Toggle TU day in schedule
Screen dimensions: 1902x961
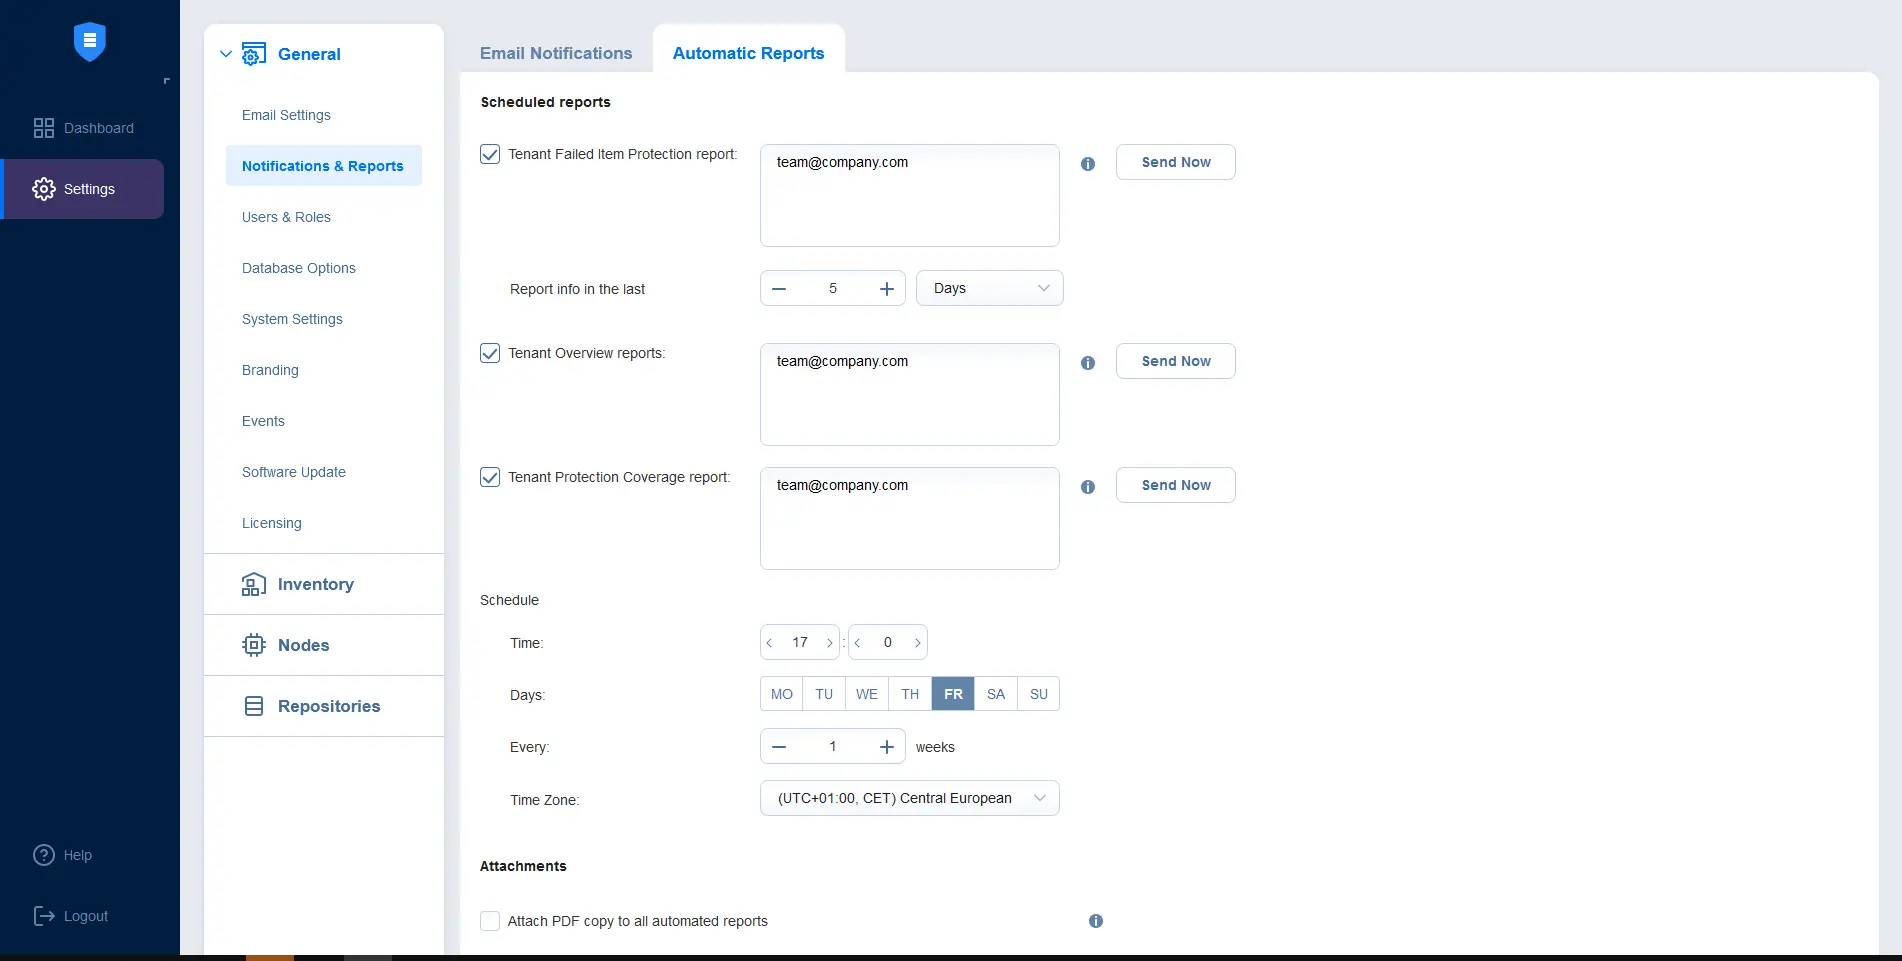coord(824,694)
